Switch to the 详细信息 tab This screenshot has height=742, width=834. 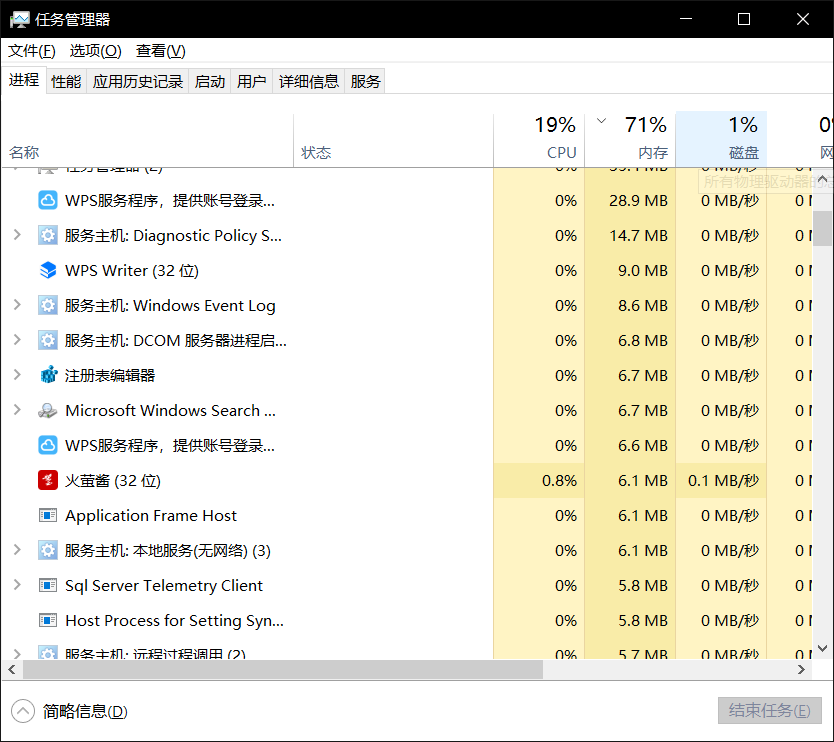click(308, 81)
